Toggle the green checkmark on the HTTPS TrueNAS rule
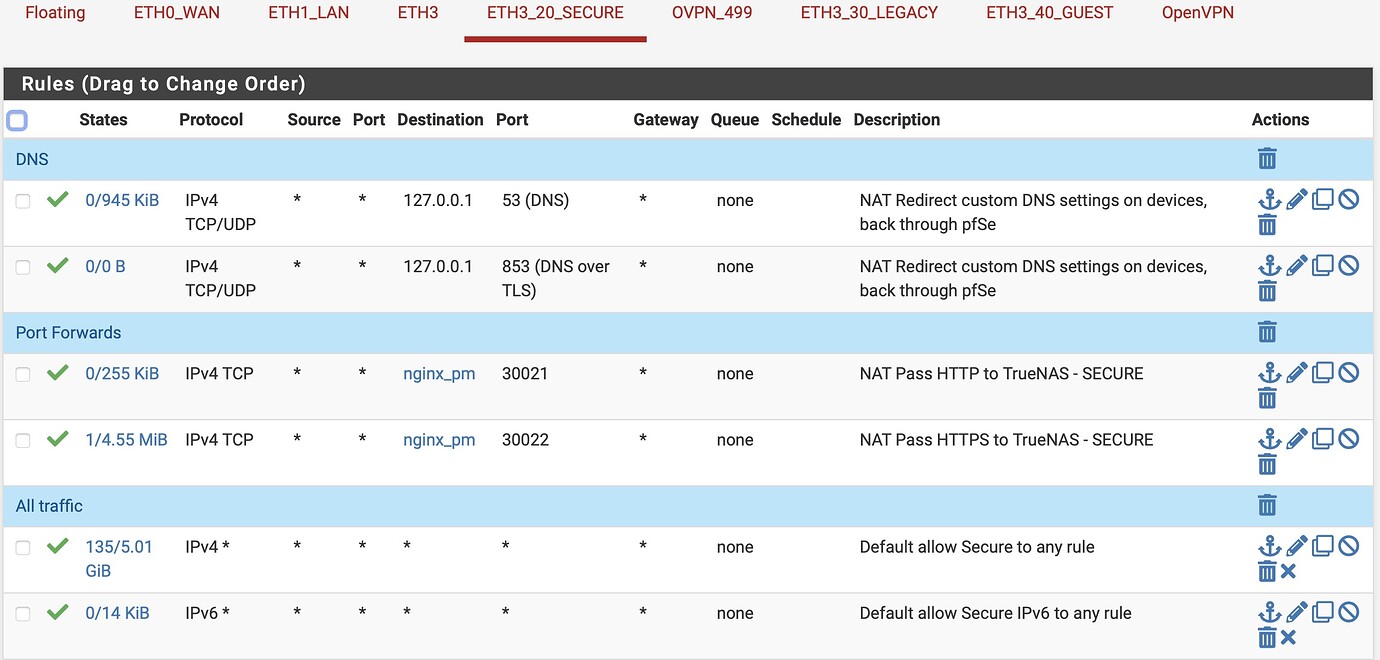 (x=57, y=438)
